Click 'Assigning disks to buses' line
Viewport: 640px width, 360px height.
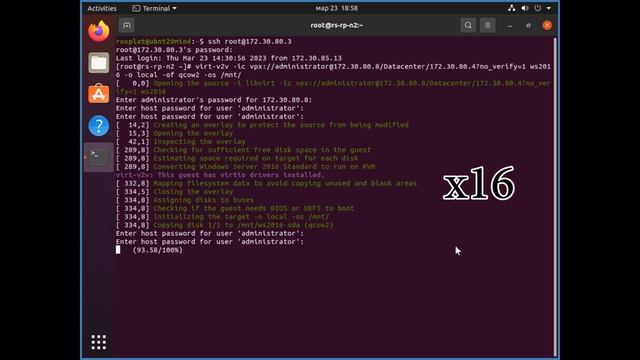pos(184,200)
